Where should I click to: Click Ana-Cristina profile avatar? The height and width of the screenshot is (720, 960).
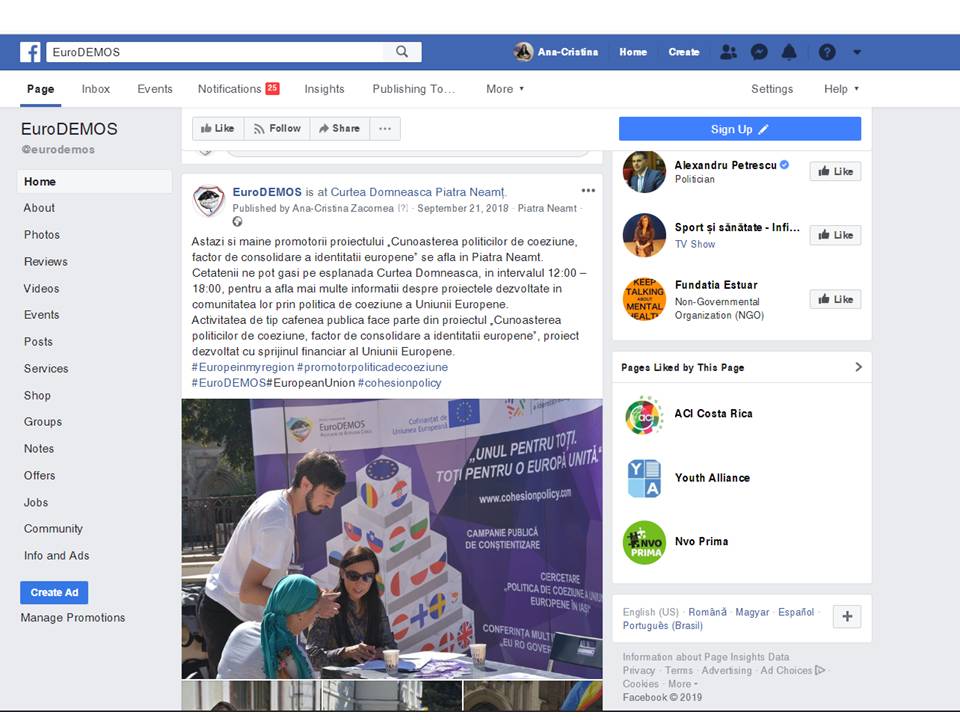pyautogui.click(x=523, y=52)
